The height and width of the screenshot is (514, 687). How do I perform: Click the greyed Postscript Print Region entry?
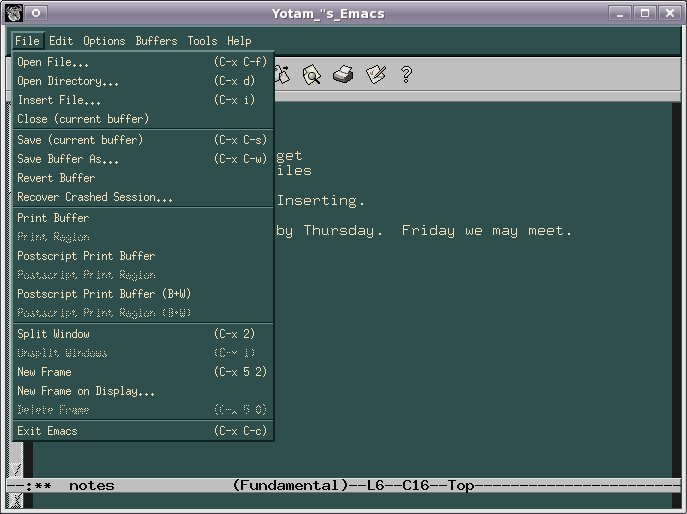pyautogui.click(x=143, y=275)
